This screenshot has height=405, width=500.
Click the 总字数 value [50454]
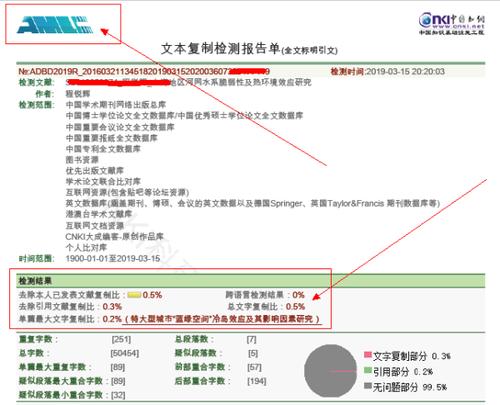click(124, 353)
